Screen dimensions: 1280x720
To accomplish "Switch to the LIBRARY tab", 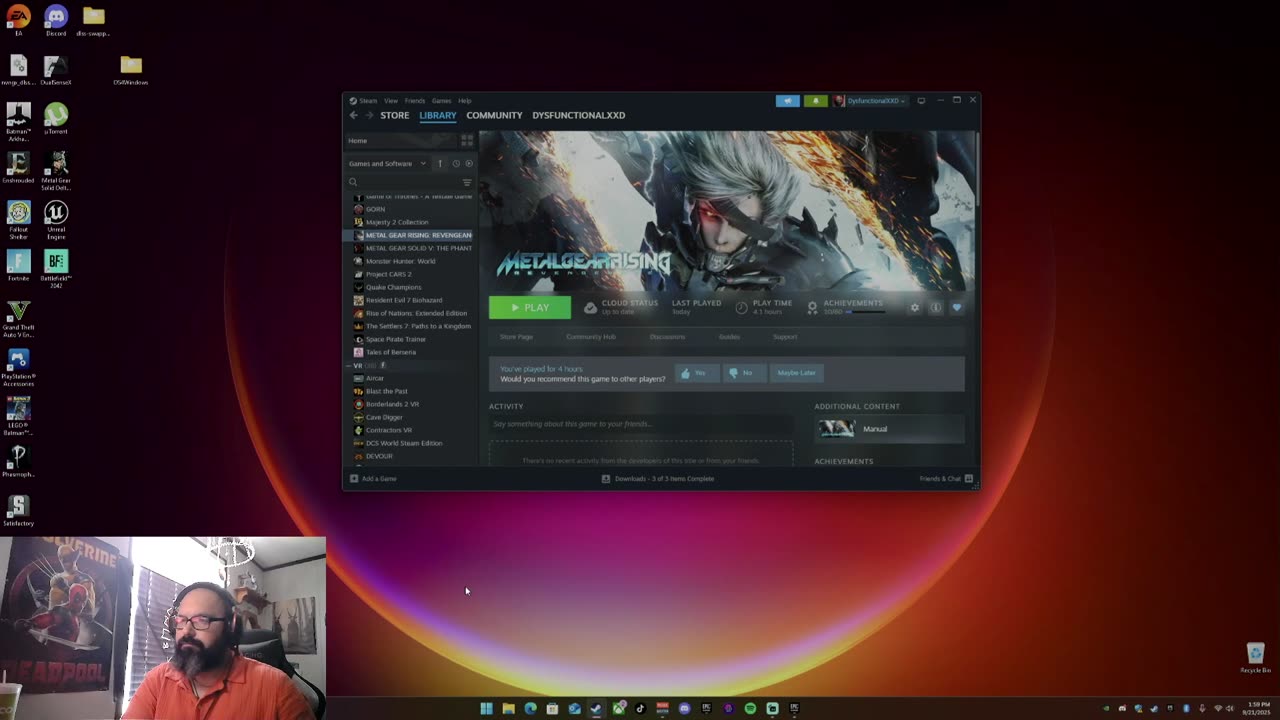I will (438, 115).
